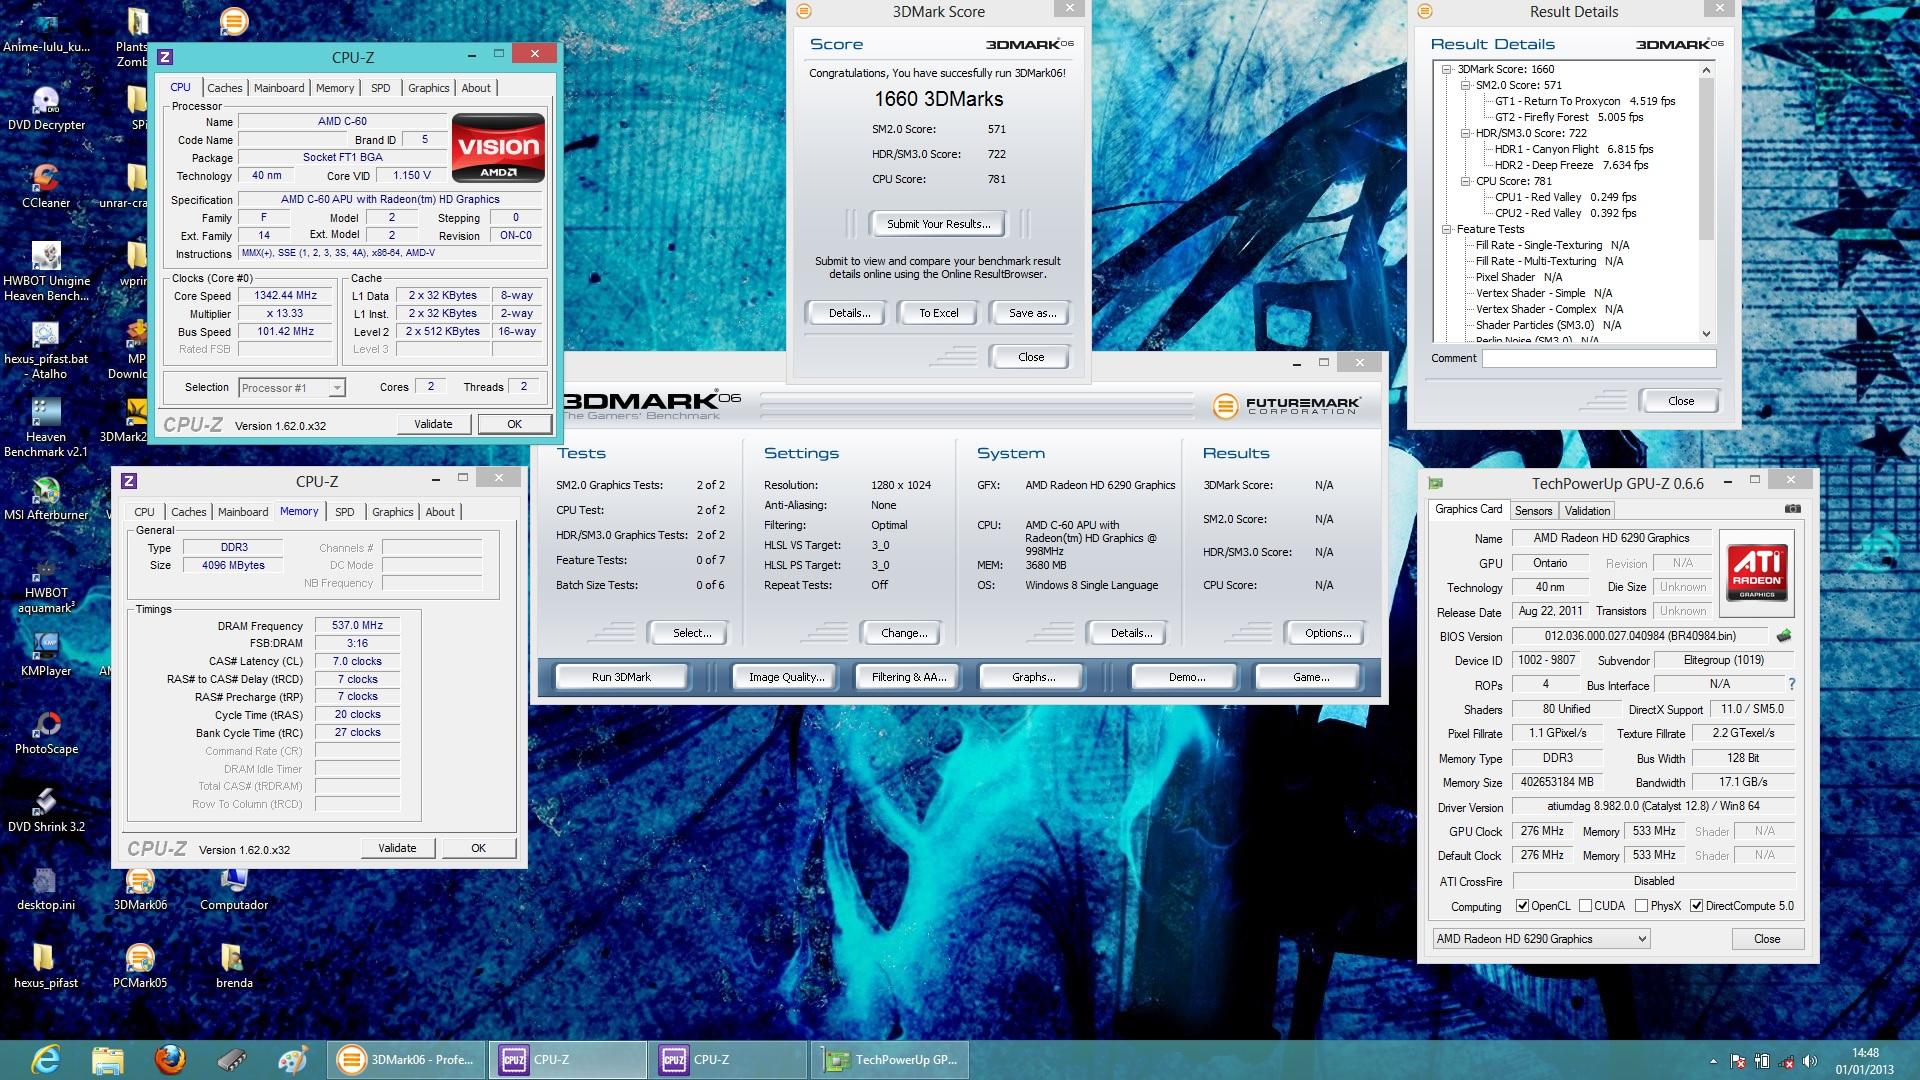Toggle the DirectCompute 5.0 checkbox
Image resolution: width=1920 pixels, height=1080 pixels.
coord(1696,906)
